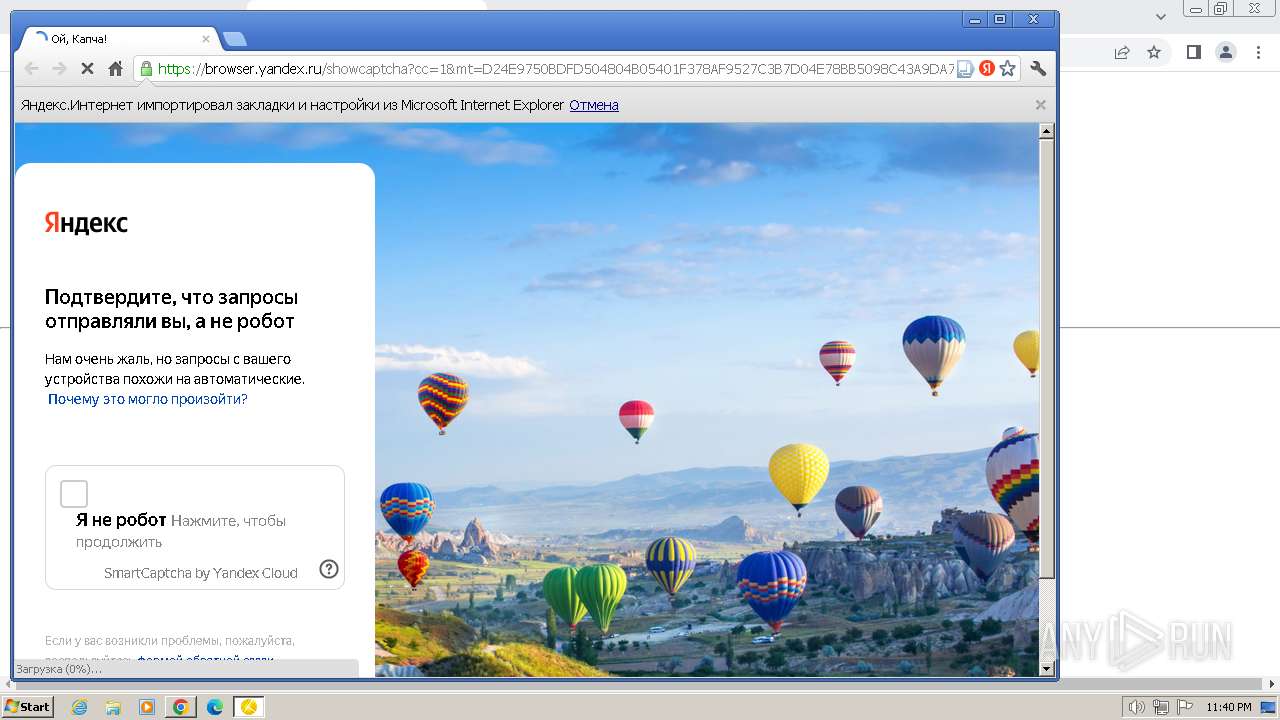Viewport: 1280px width, 720px height.
Task: Open Почему это могло произойти? link
Action: coord(147,399)
